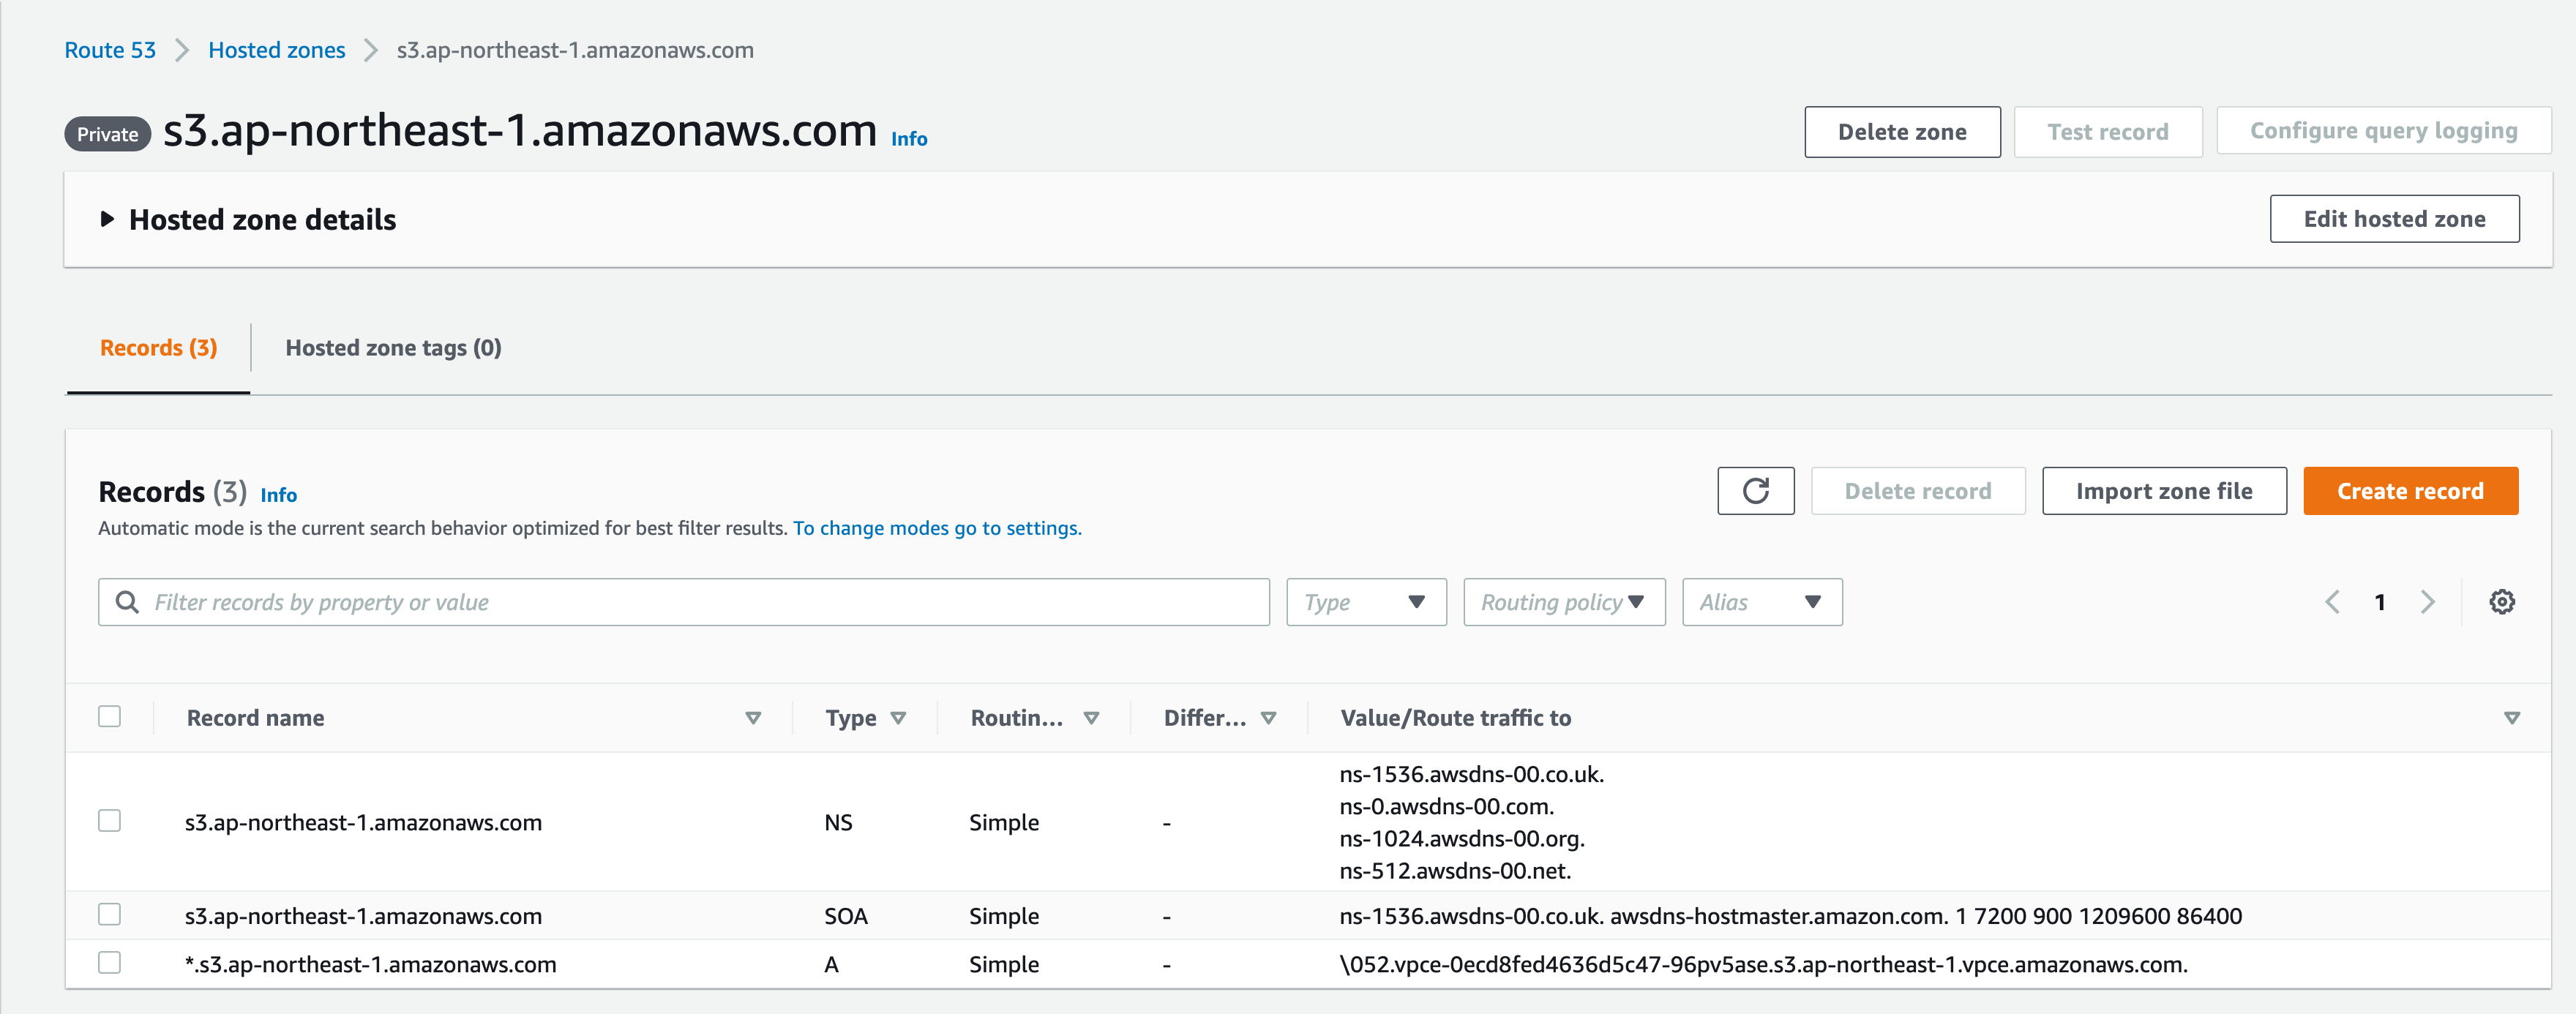
Task: Click the refresh records icon button
Action: pyautogui.click(x=1755, y=491)
